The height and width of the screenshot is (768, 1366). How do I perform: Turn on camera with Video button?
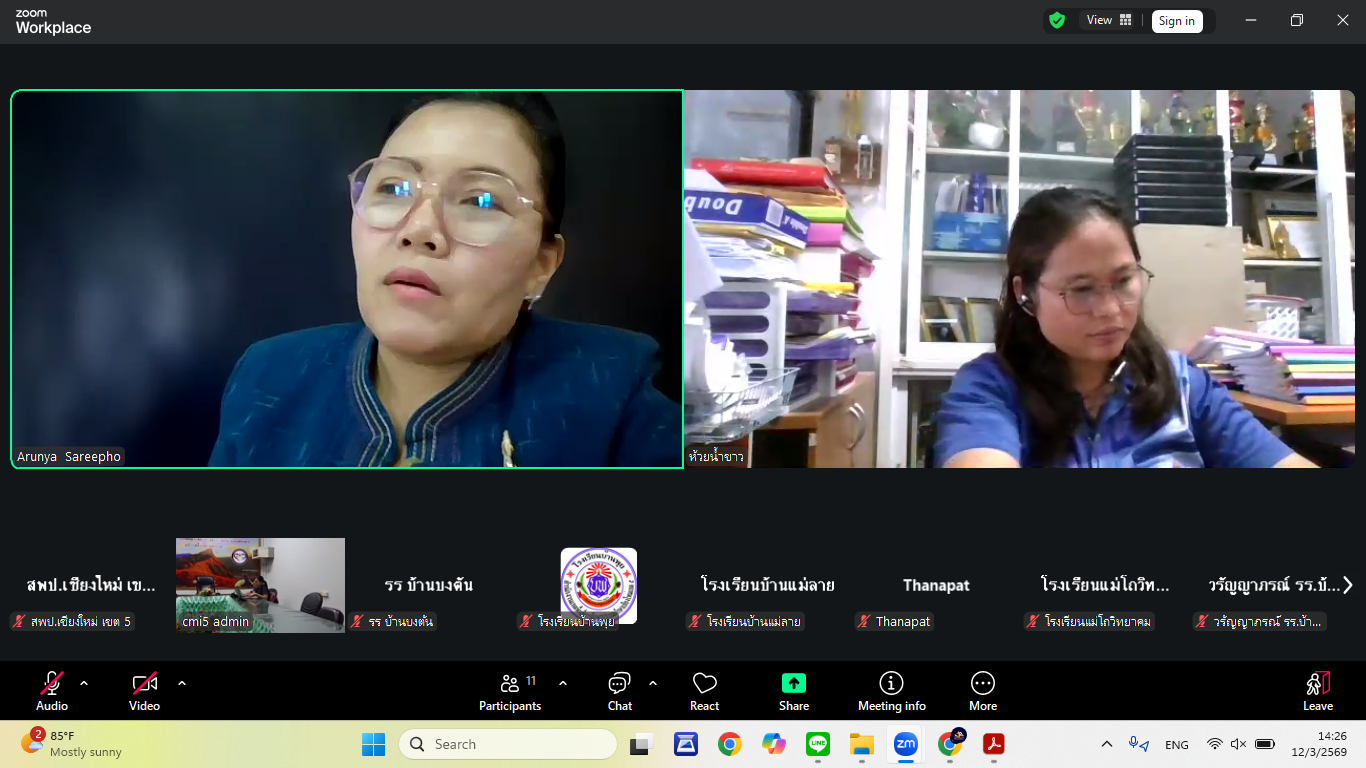click(145, 691)
